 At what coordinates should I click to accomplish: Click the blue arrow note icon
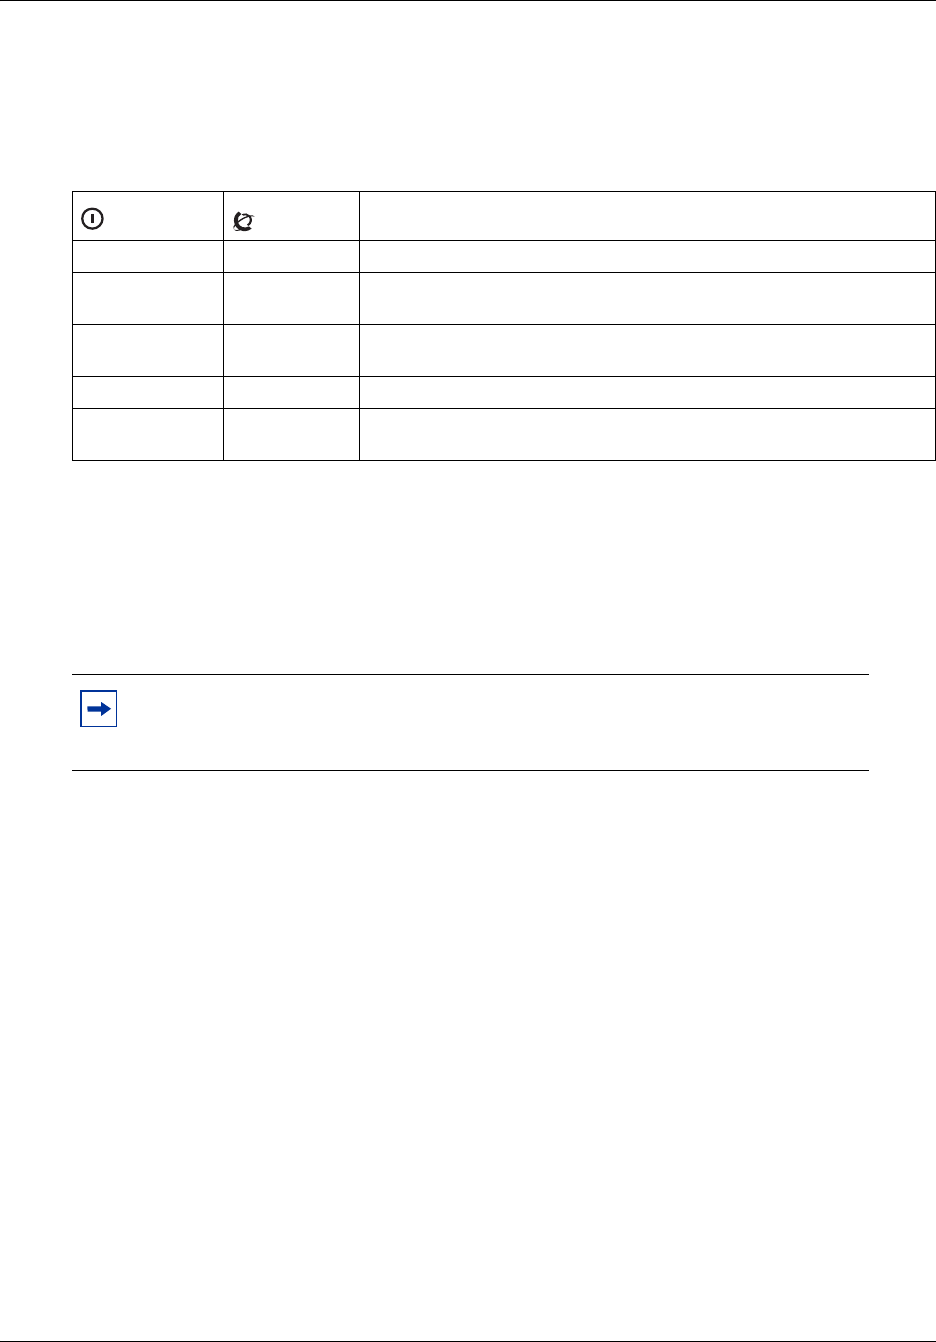[98, 709]
